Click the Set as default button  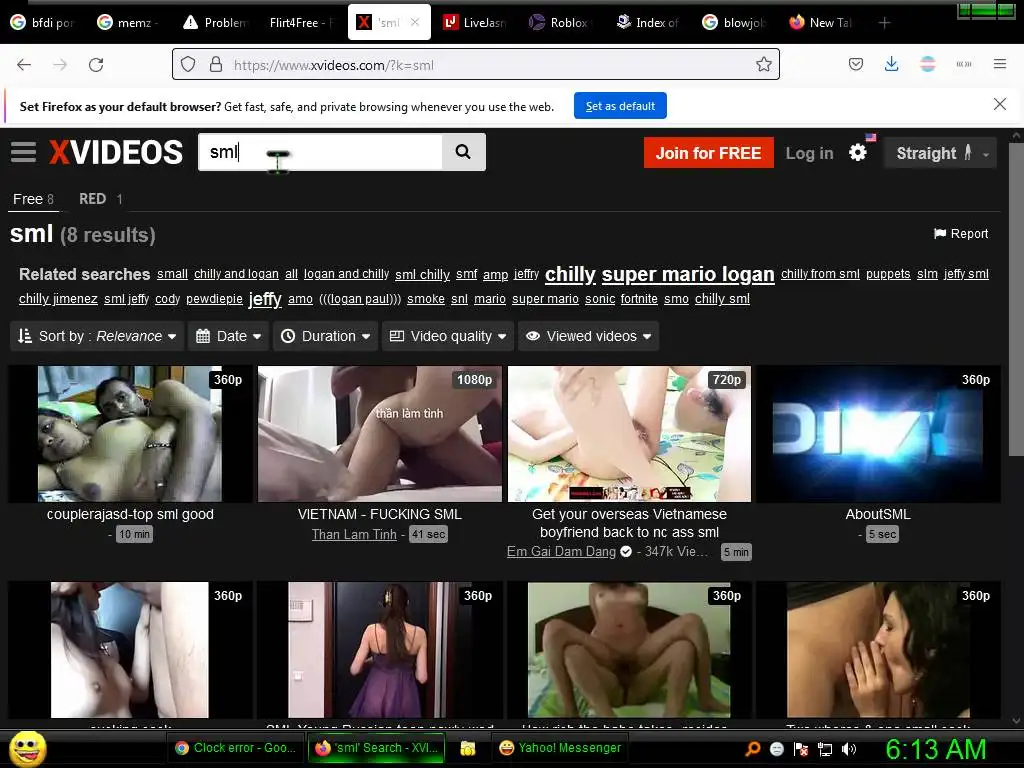620,106
